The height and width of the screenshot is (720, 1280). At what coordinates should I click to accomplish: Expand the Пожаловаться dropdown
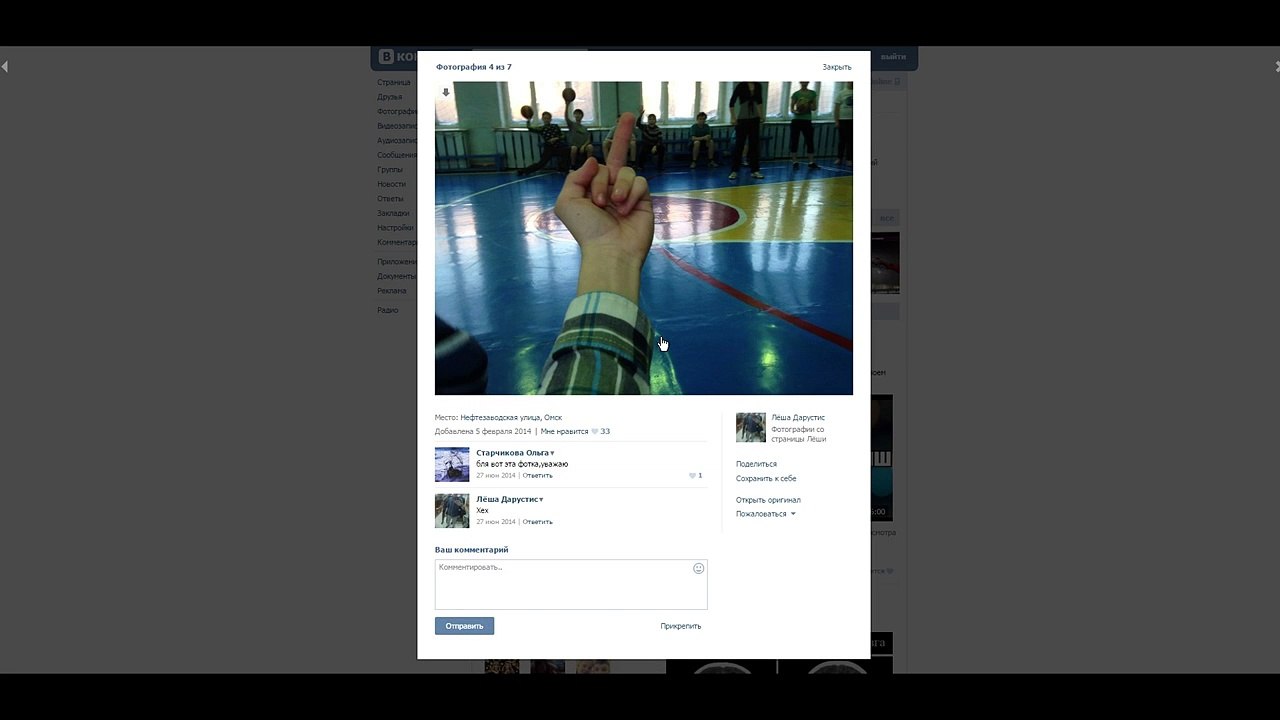(x=766, y=514)
